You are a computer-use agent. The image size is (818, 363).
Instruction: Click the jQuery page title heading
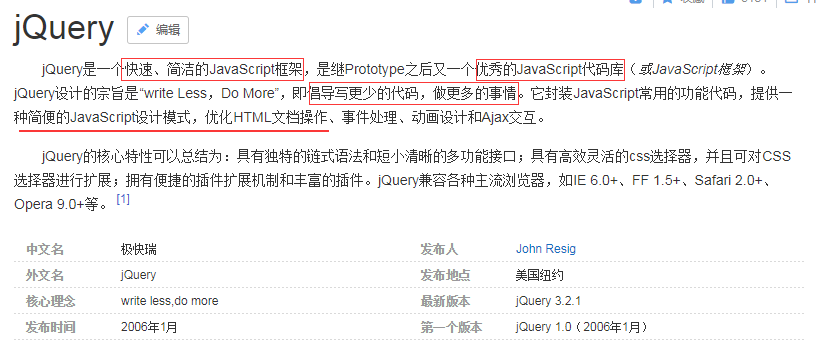64,28
